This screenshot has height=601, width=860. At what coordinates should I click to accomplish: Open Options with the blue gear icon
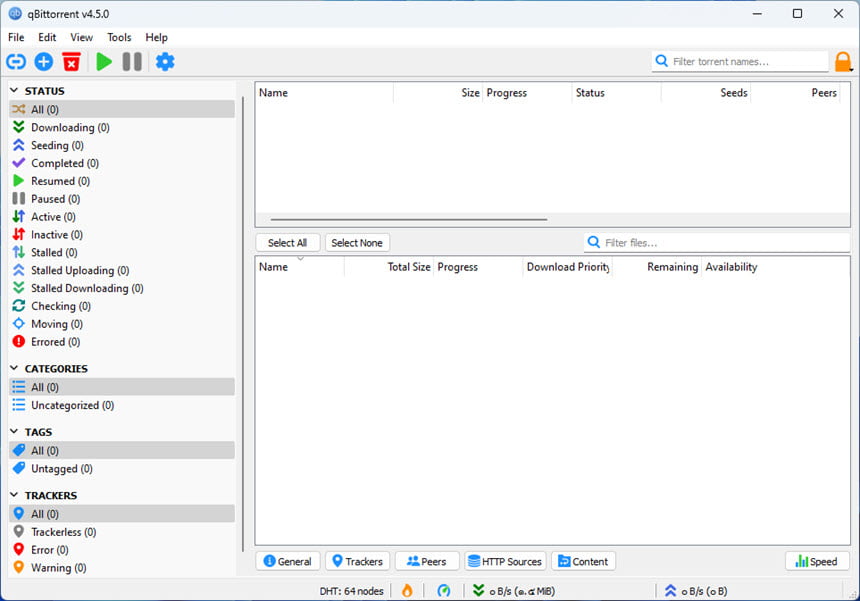click(x=165, y=61)
